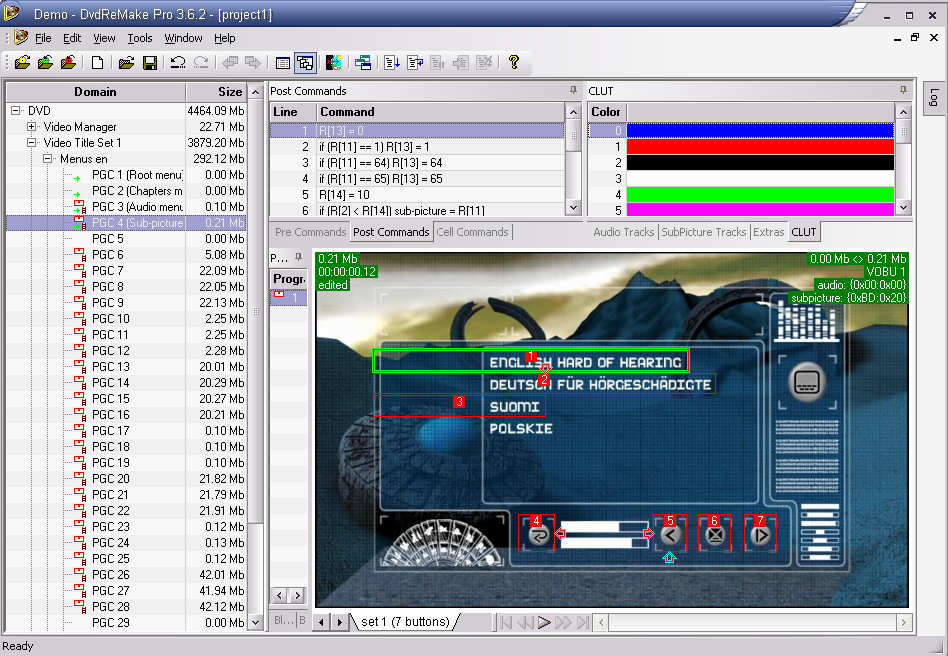The height and width of the screenshot is (656, 948).
Task: Click the Domain column header
Action: point(96,92)
